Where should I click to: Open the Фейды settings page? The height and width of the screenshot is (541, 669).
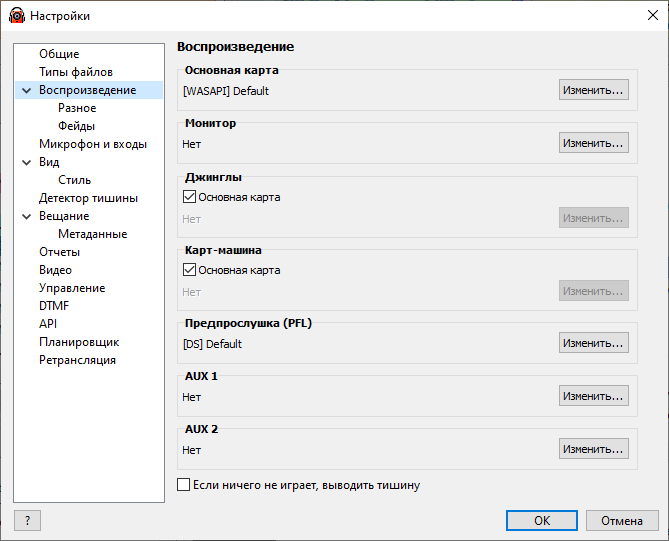pos(76,126)
